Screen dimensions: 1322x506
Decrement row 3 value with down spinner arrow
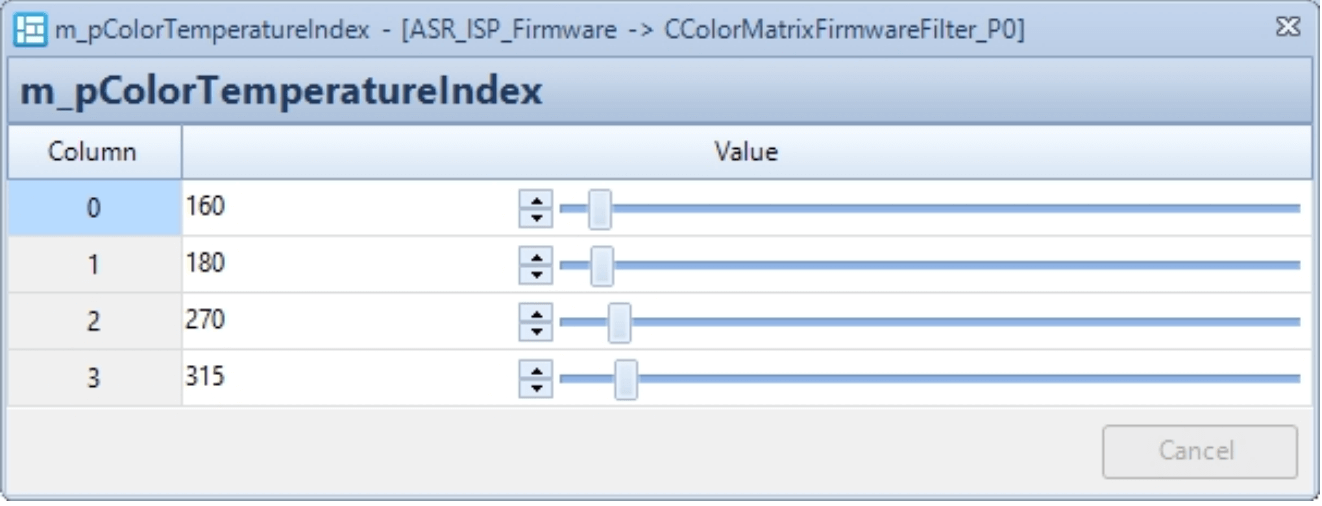pyautogui.click(x=536, y=385)
